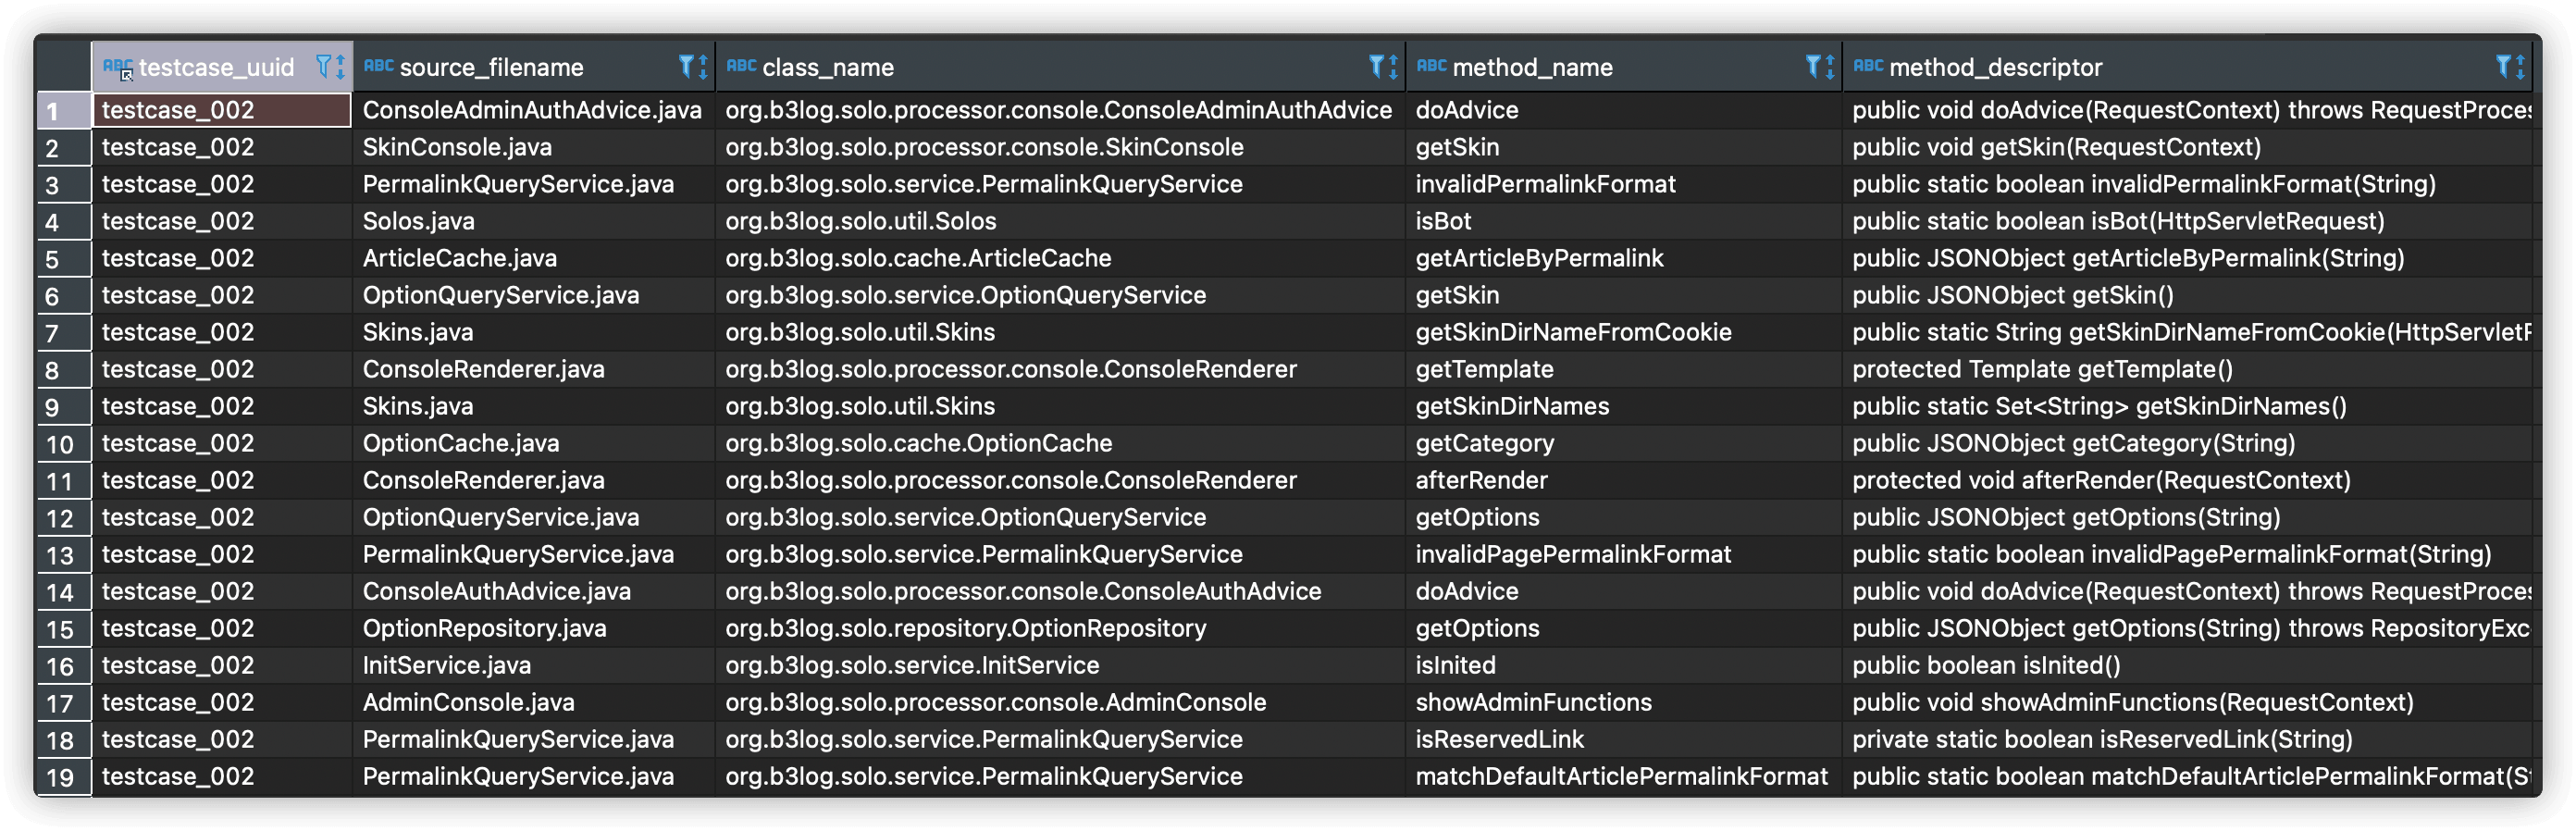Click ABC type icon of testcase_uuid column

click(x=117, y=67)
